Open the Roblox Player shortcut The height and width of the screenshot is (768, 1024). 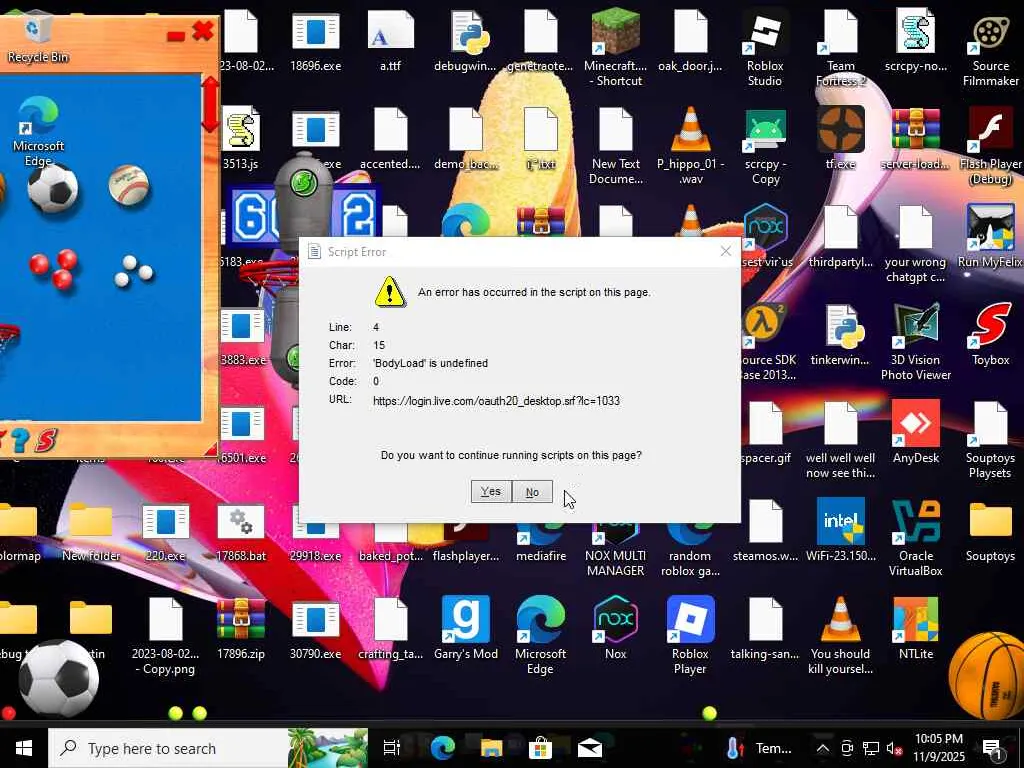(x=690, y=636)
